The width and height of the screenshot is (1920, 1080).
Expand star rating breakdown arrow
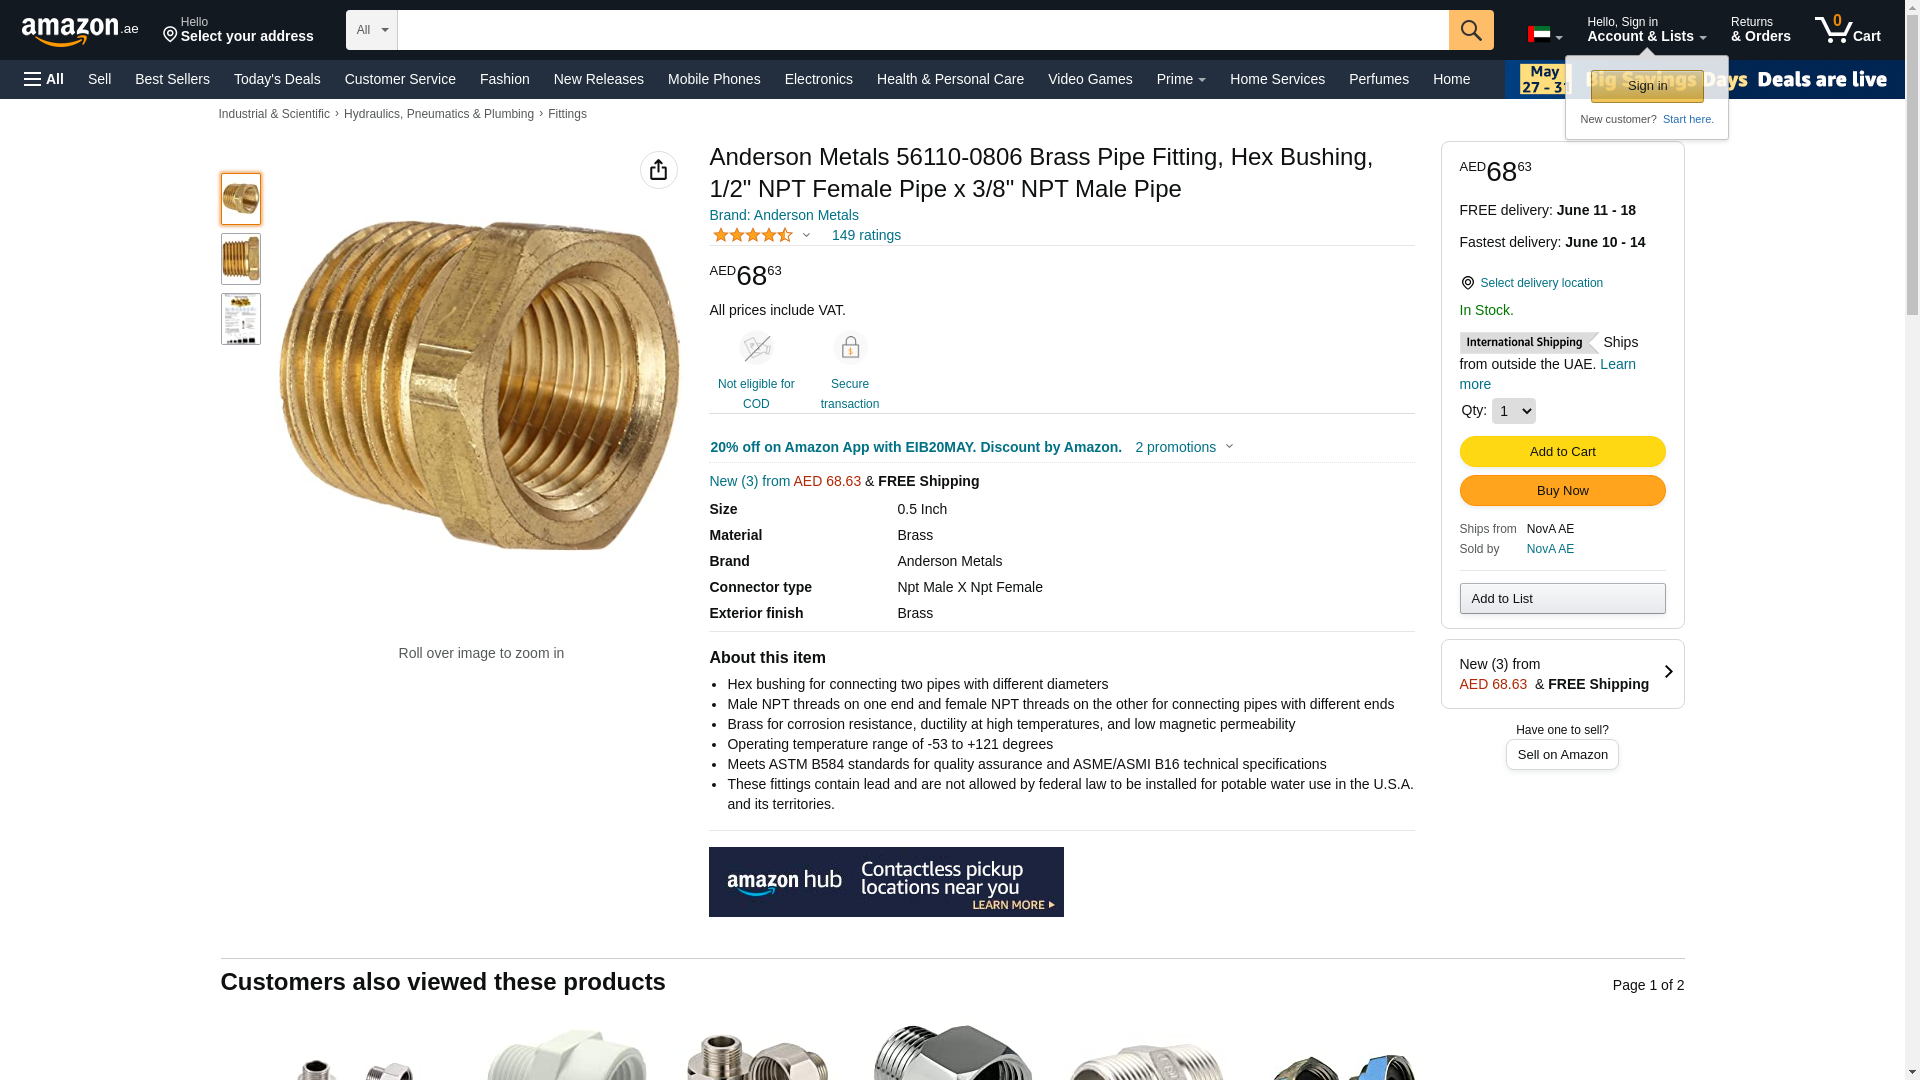coord(806,236)
